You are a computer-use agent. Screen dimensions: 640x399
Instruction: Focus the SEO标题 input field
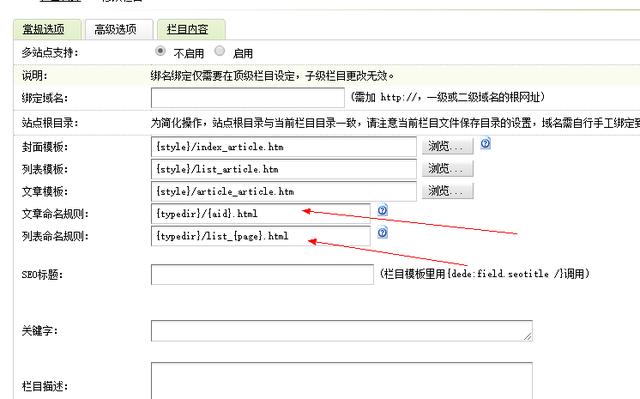coord(262,274)
